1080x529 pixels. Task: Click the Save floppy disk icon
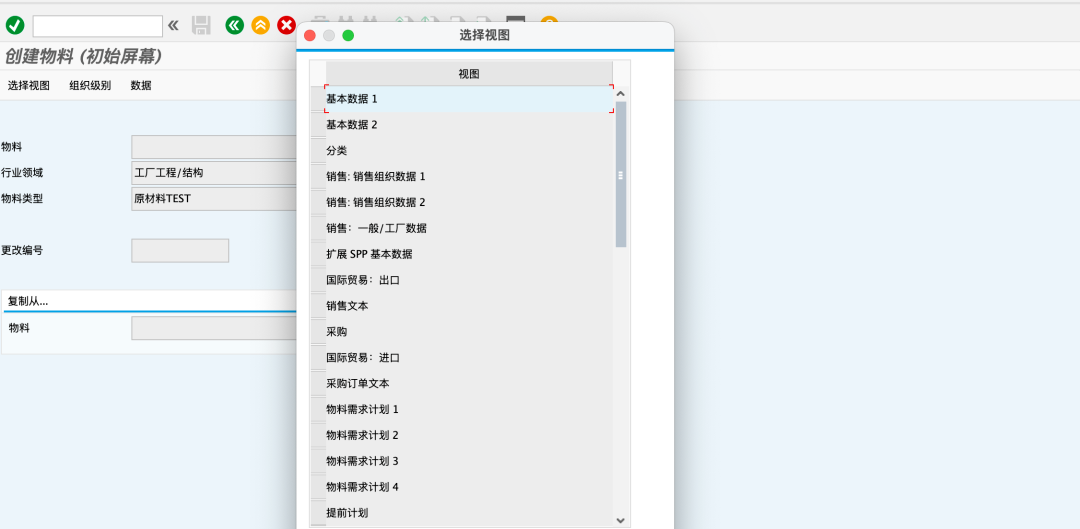click(201, 26)
